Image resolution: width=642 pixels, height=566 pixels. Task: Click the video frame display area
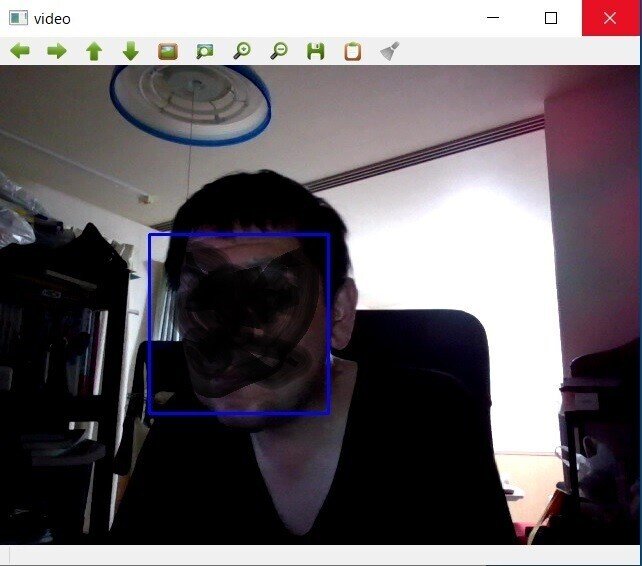pyautogui.click(x=319, y=305)
